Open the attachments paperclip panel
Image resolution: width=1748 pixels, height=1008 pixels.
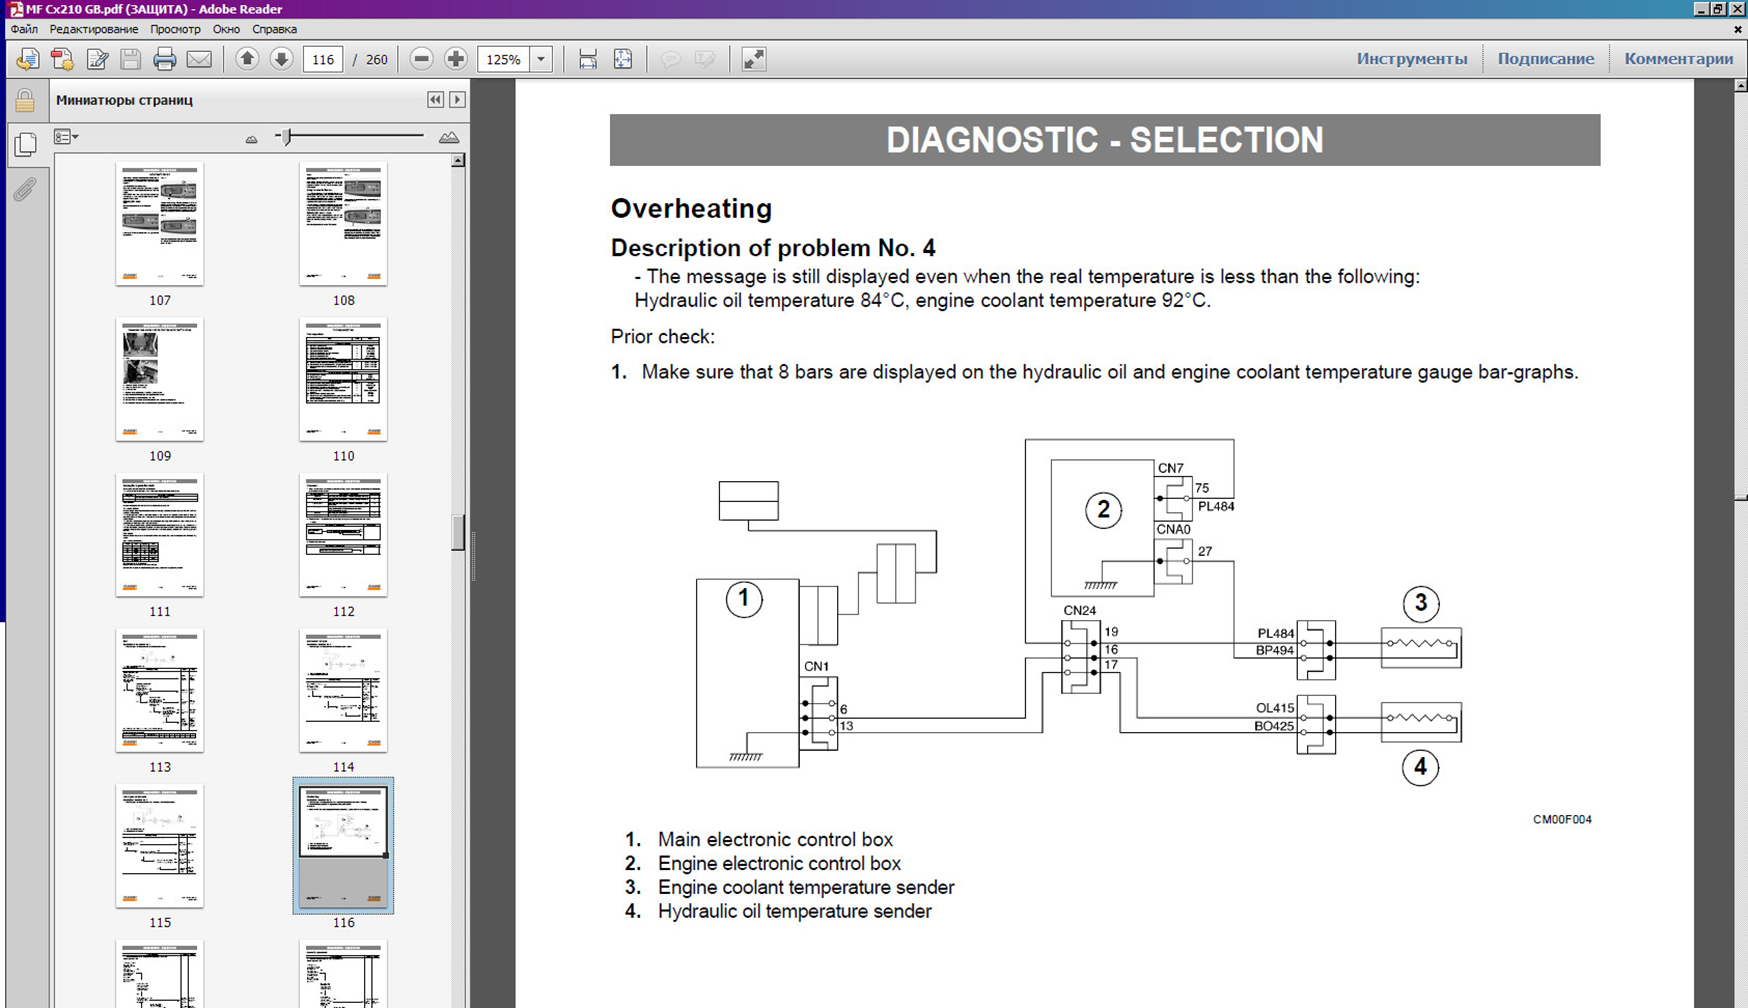(25, 189)
